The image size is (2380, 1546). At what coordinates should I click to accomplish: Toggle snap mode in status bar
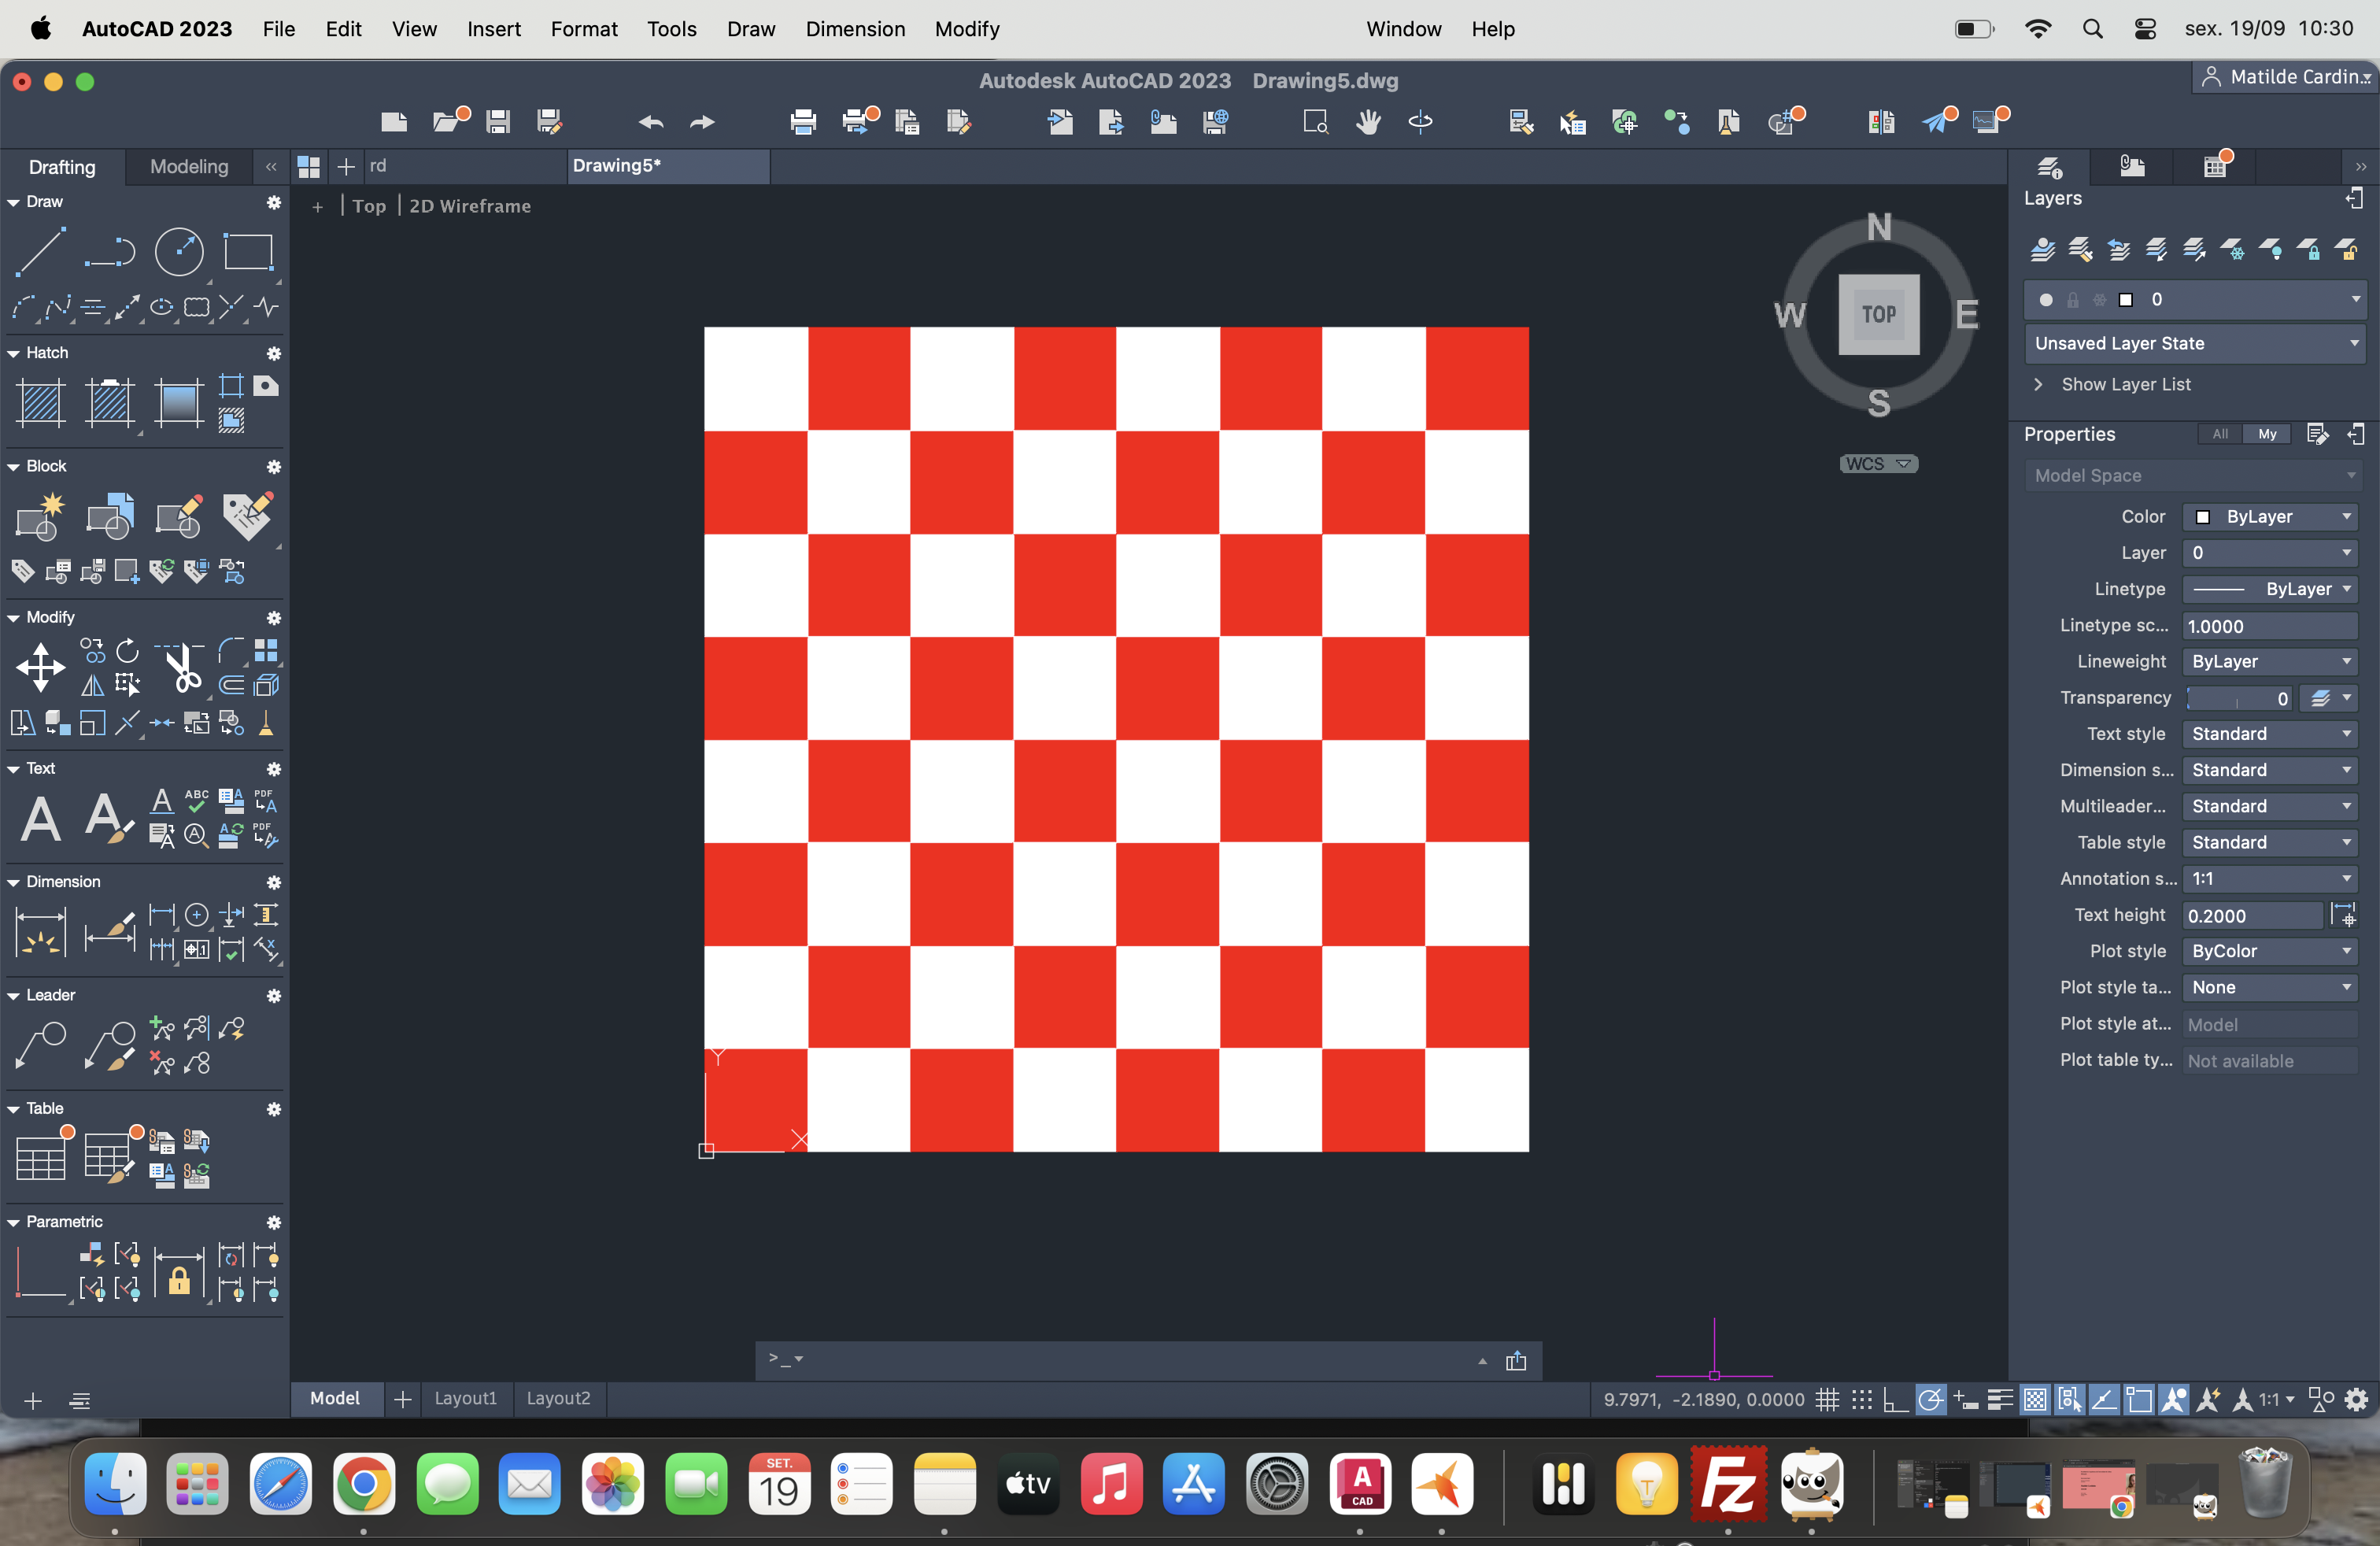tap(1861, 1400)
